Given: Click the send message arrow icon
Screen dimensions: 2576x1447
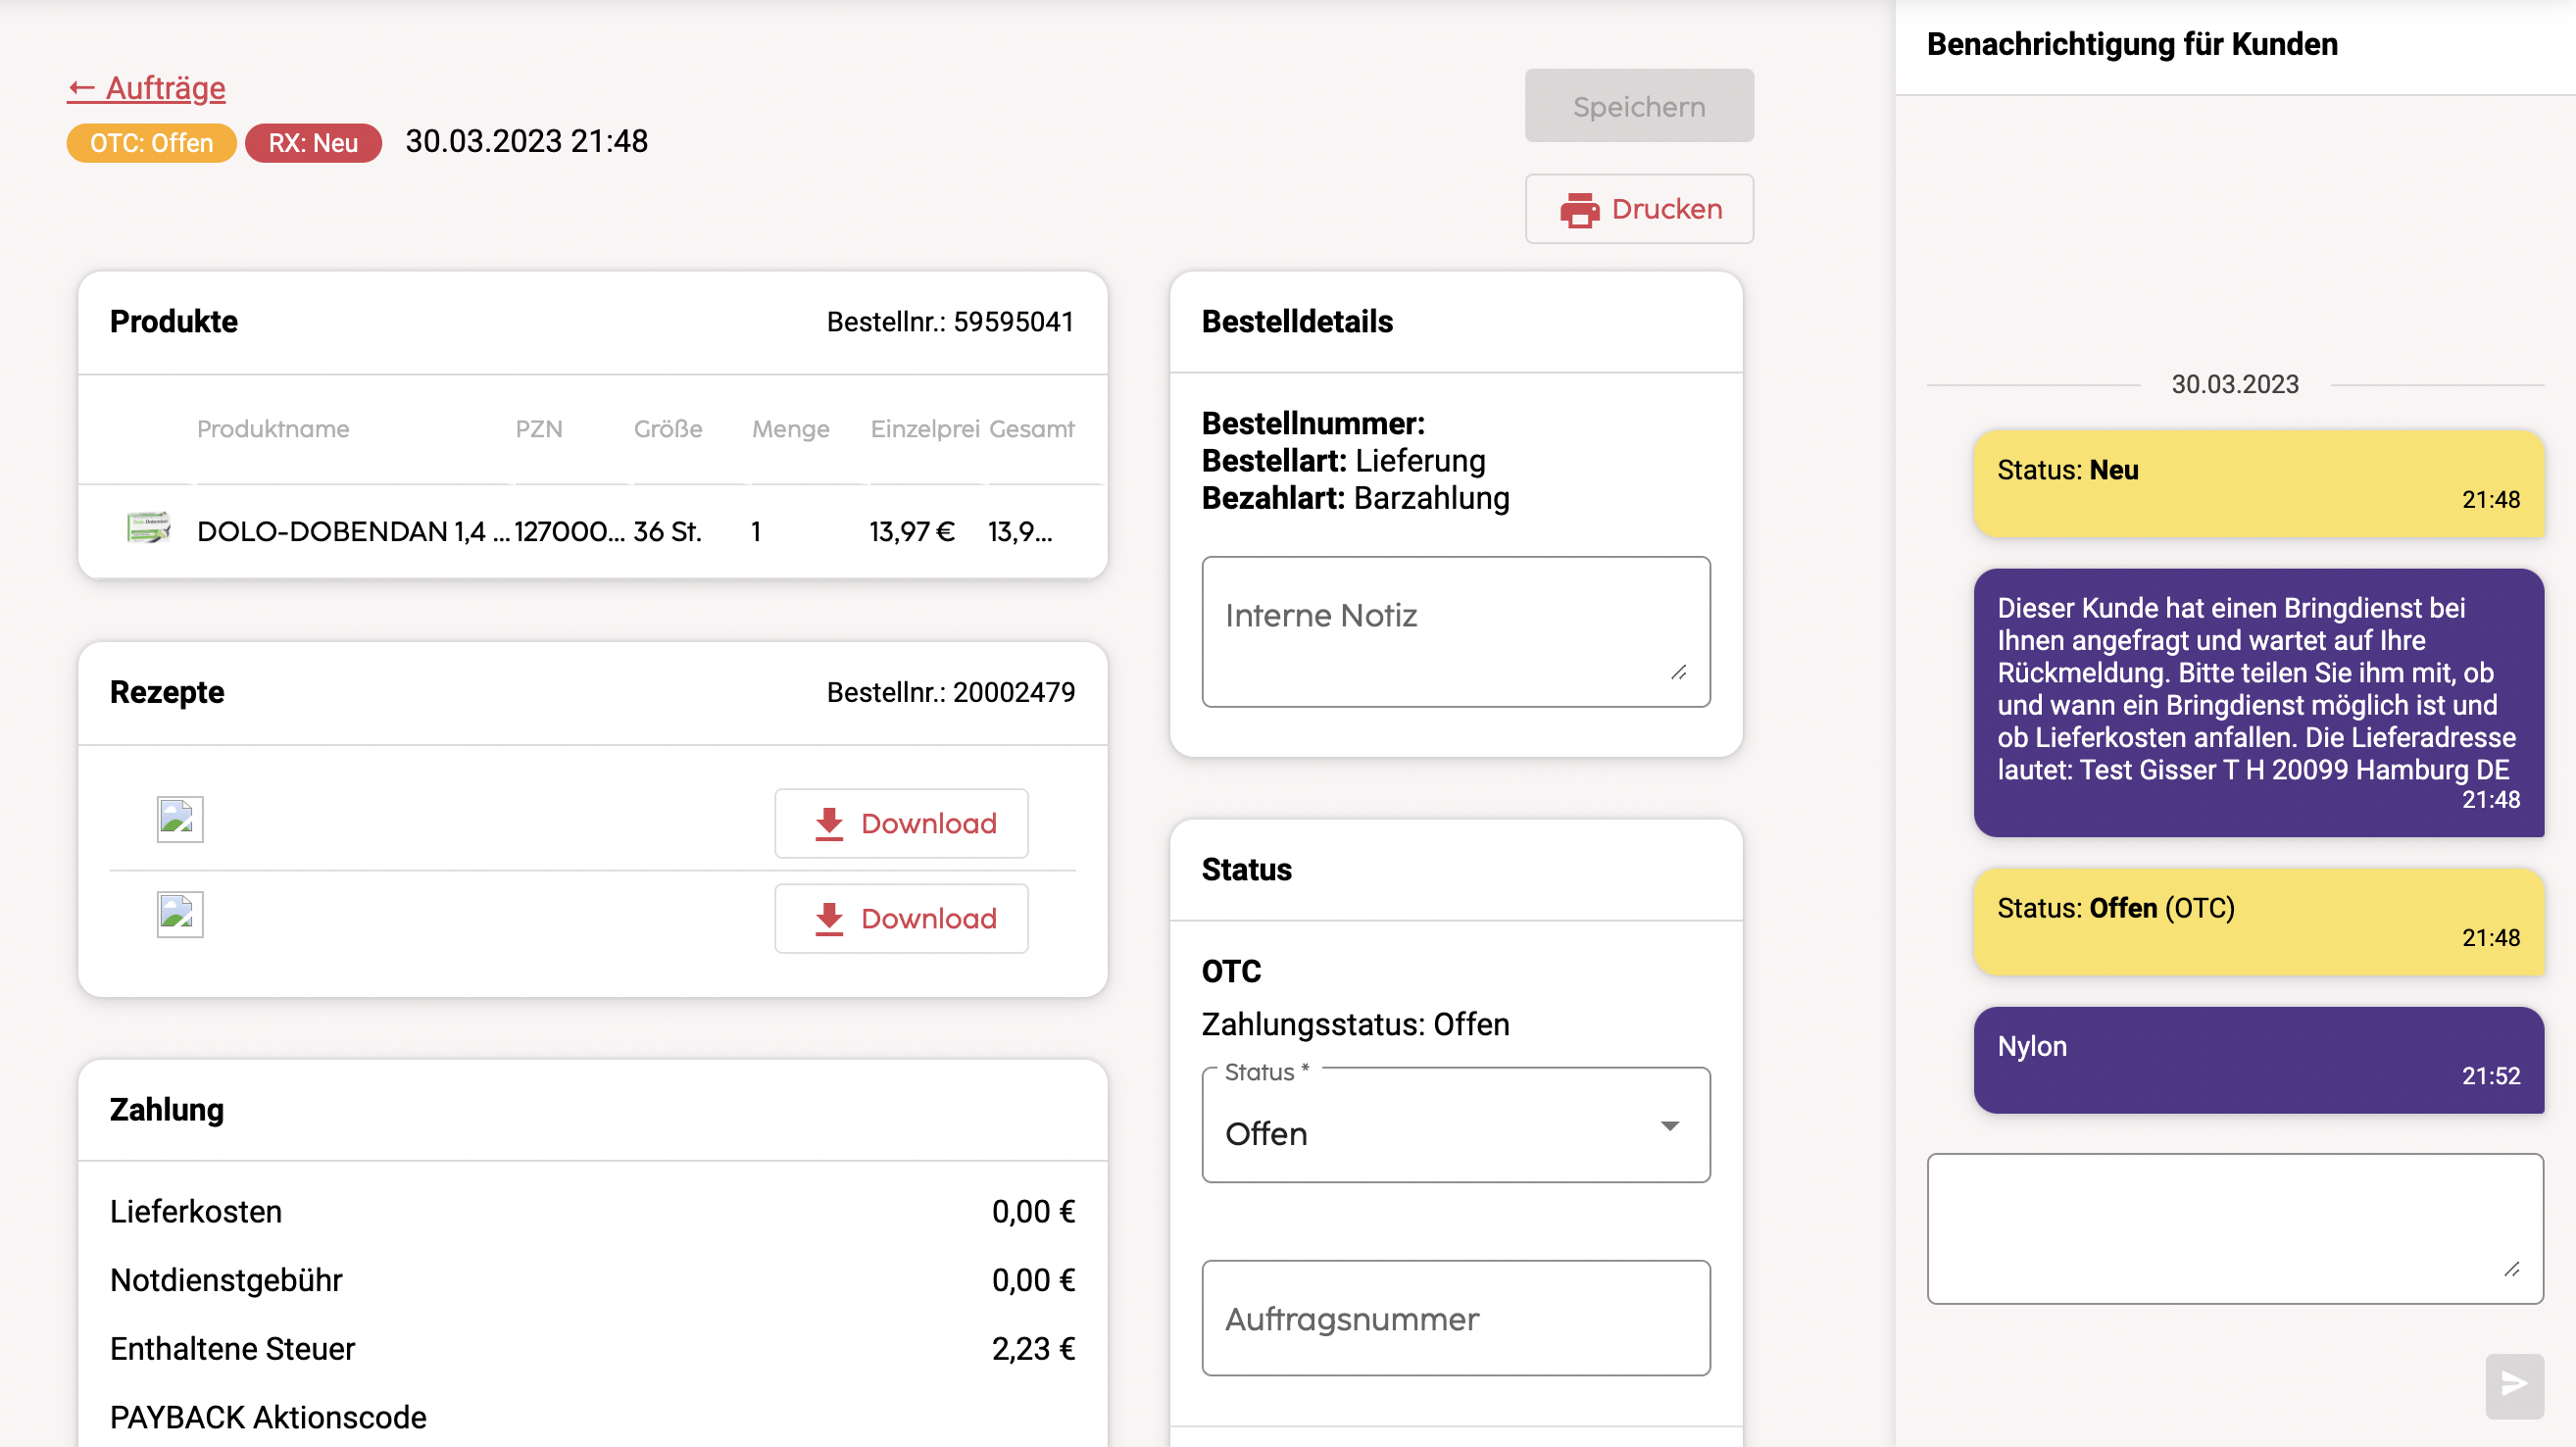Looking at the screenshot, I should pyautogui.click(x=2514, y=1384).
